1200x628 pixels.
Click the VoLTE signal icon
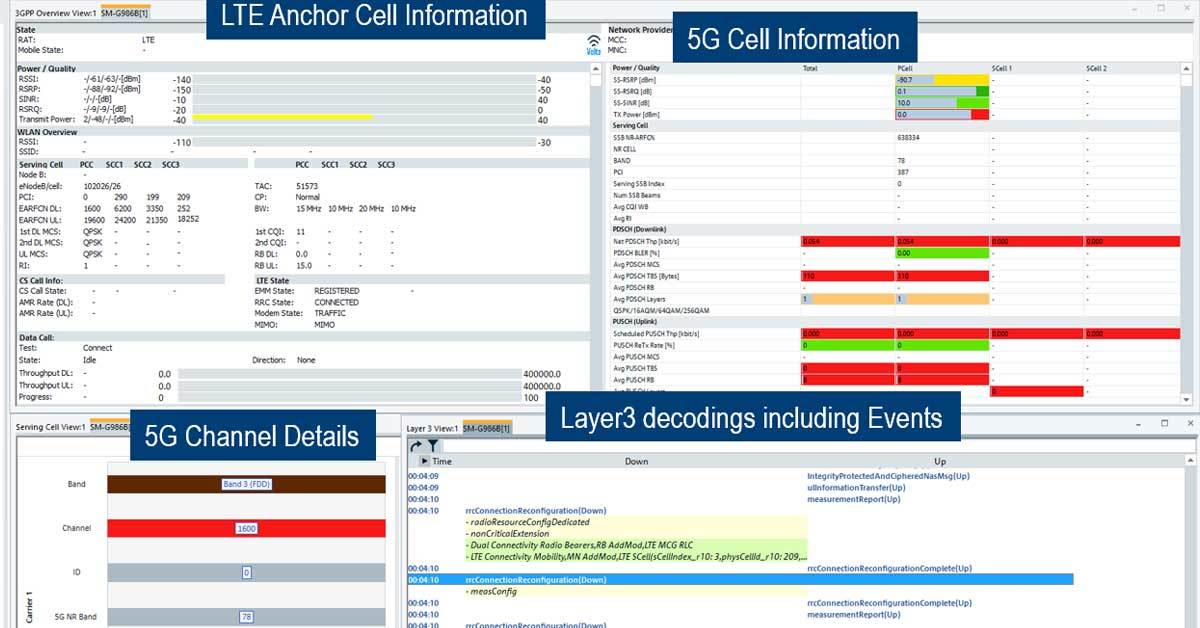coord(593,44)
